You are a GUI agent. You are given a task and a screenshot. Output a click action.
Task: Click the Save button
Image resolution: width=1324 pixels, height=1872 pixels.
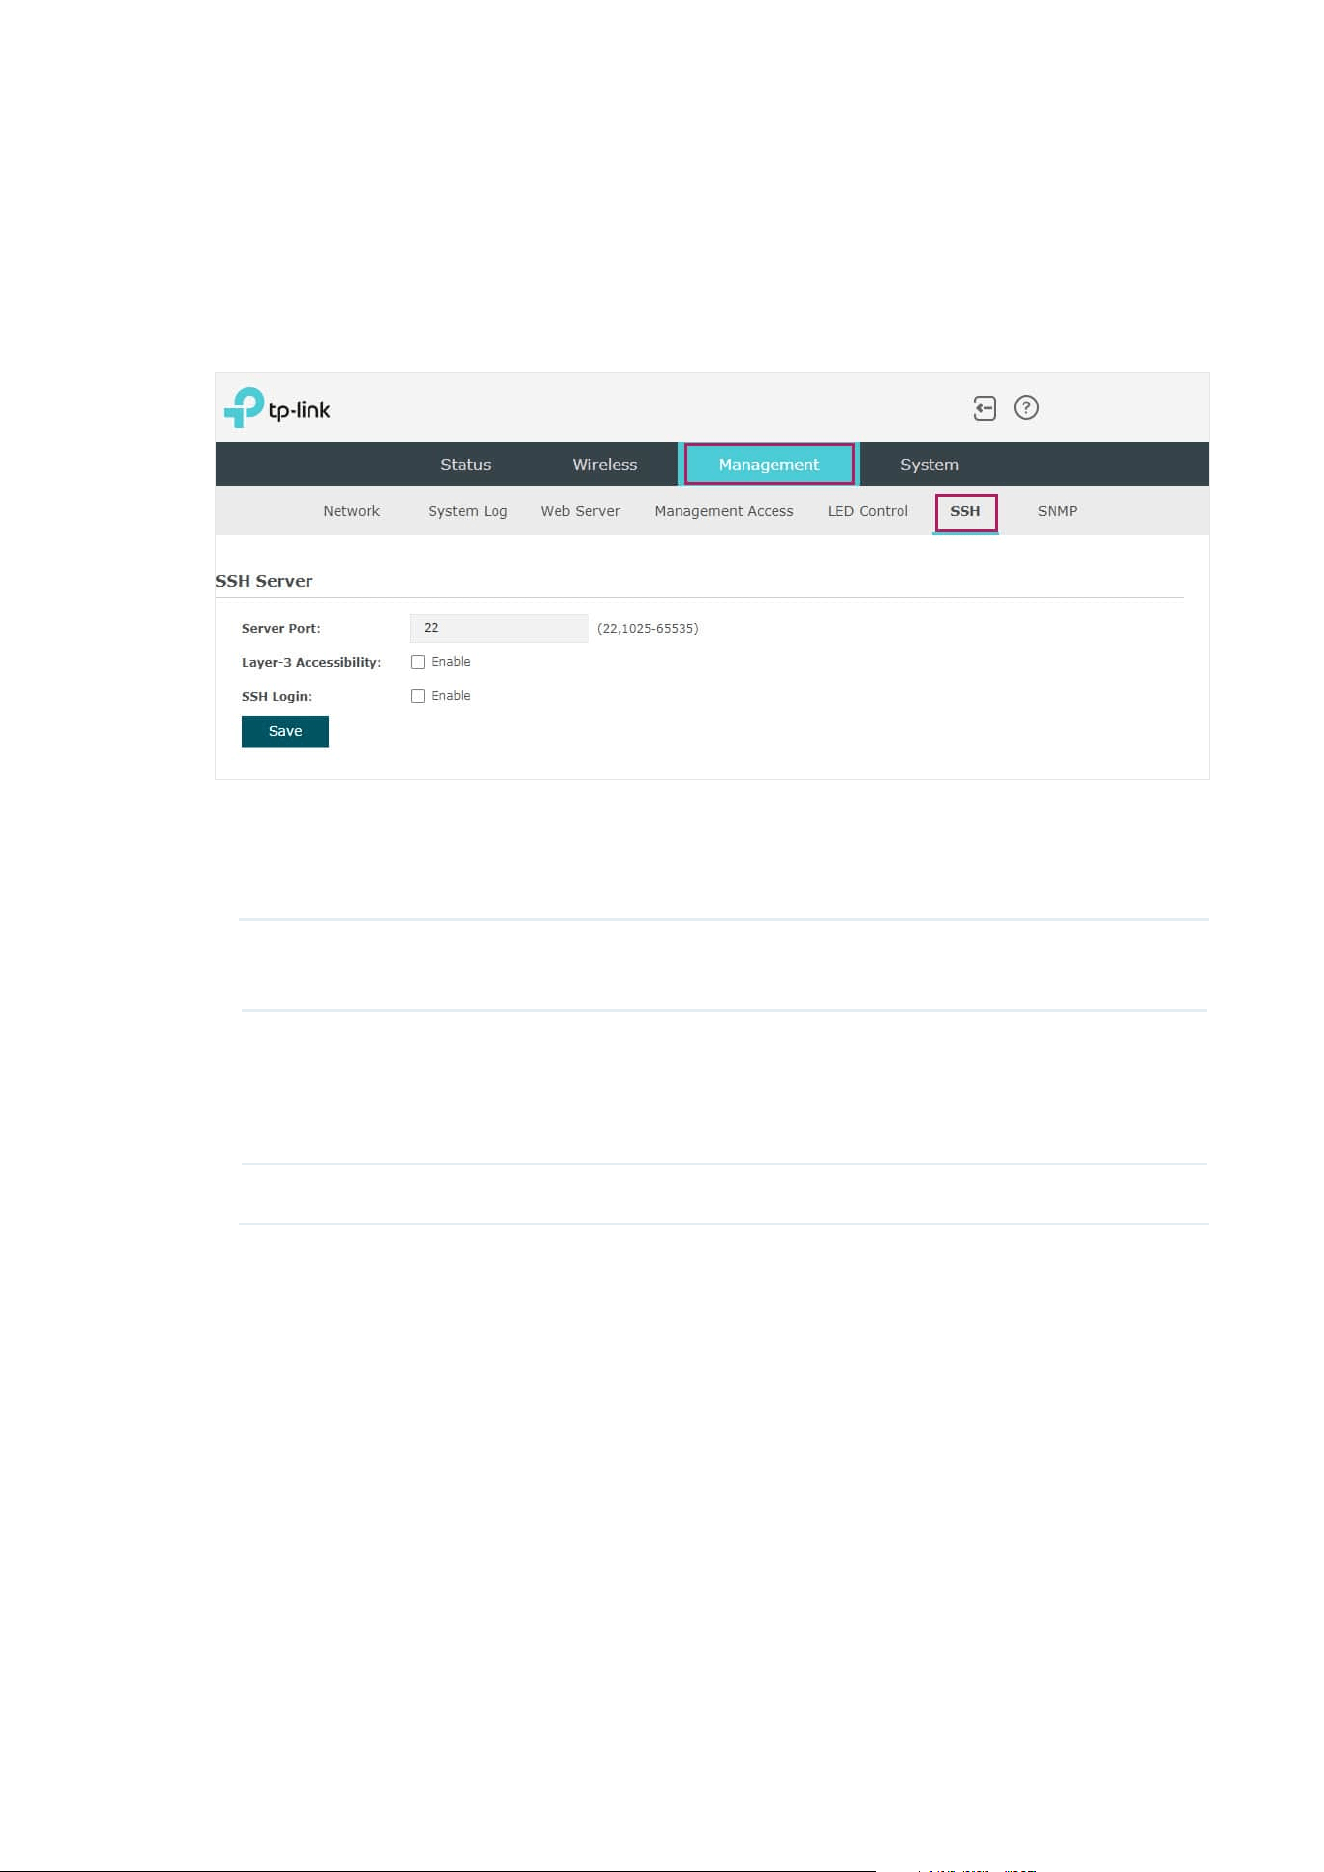click(285, 731)
